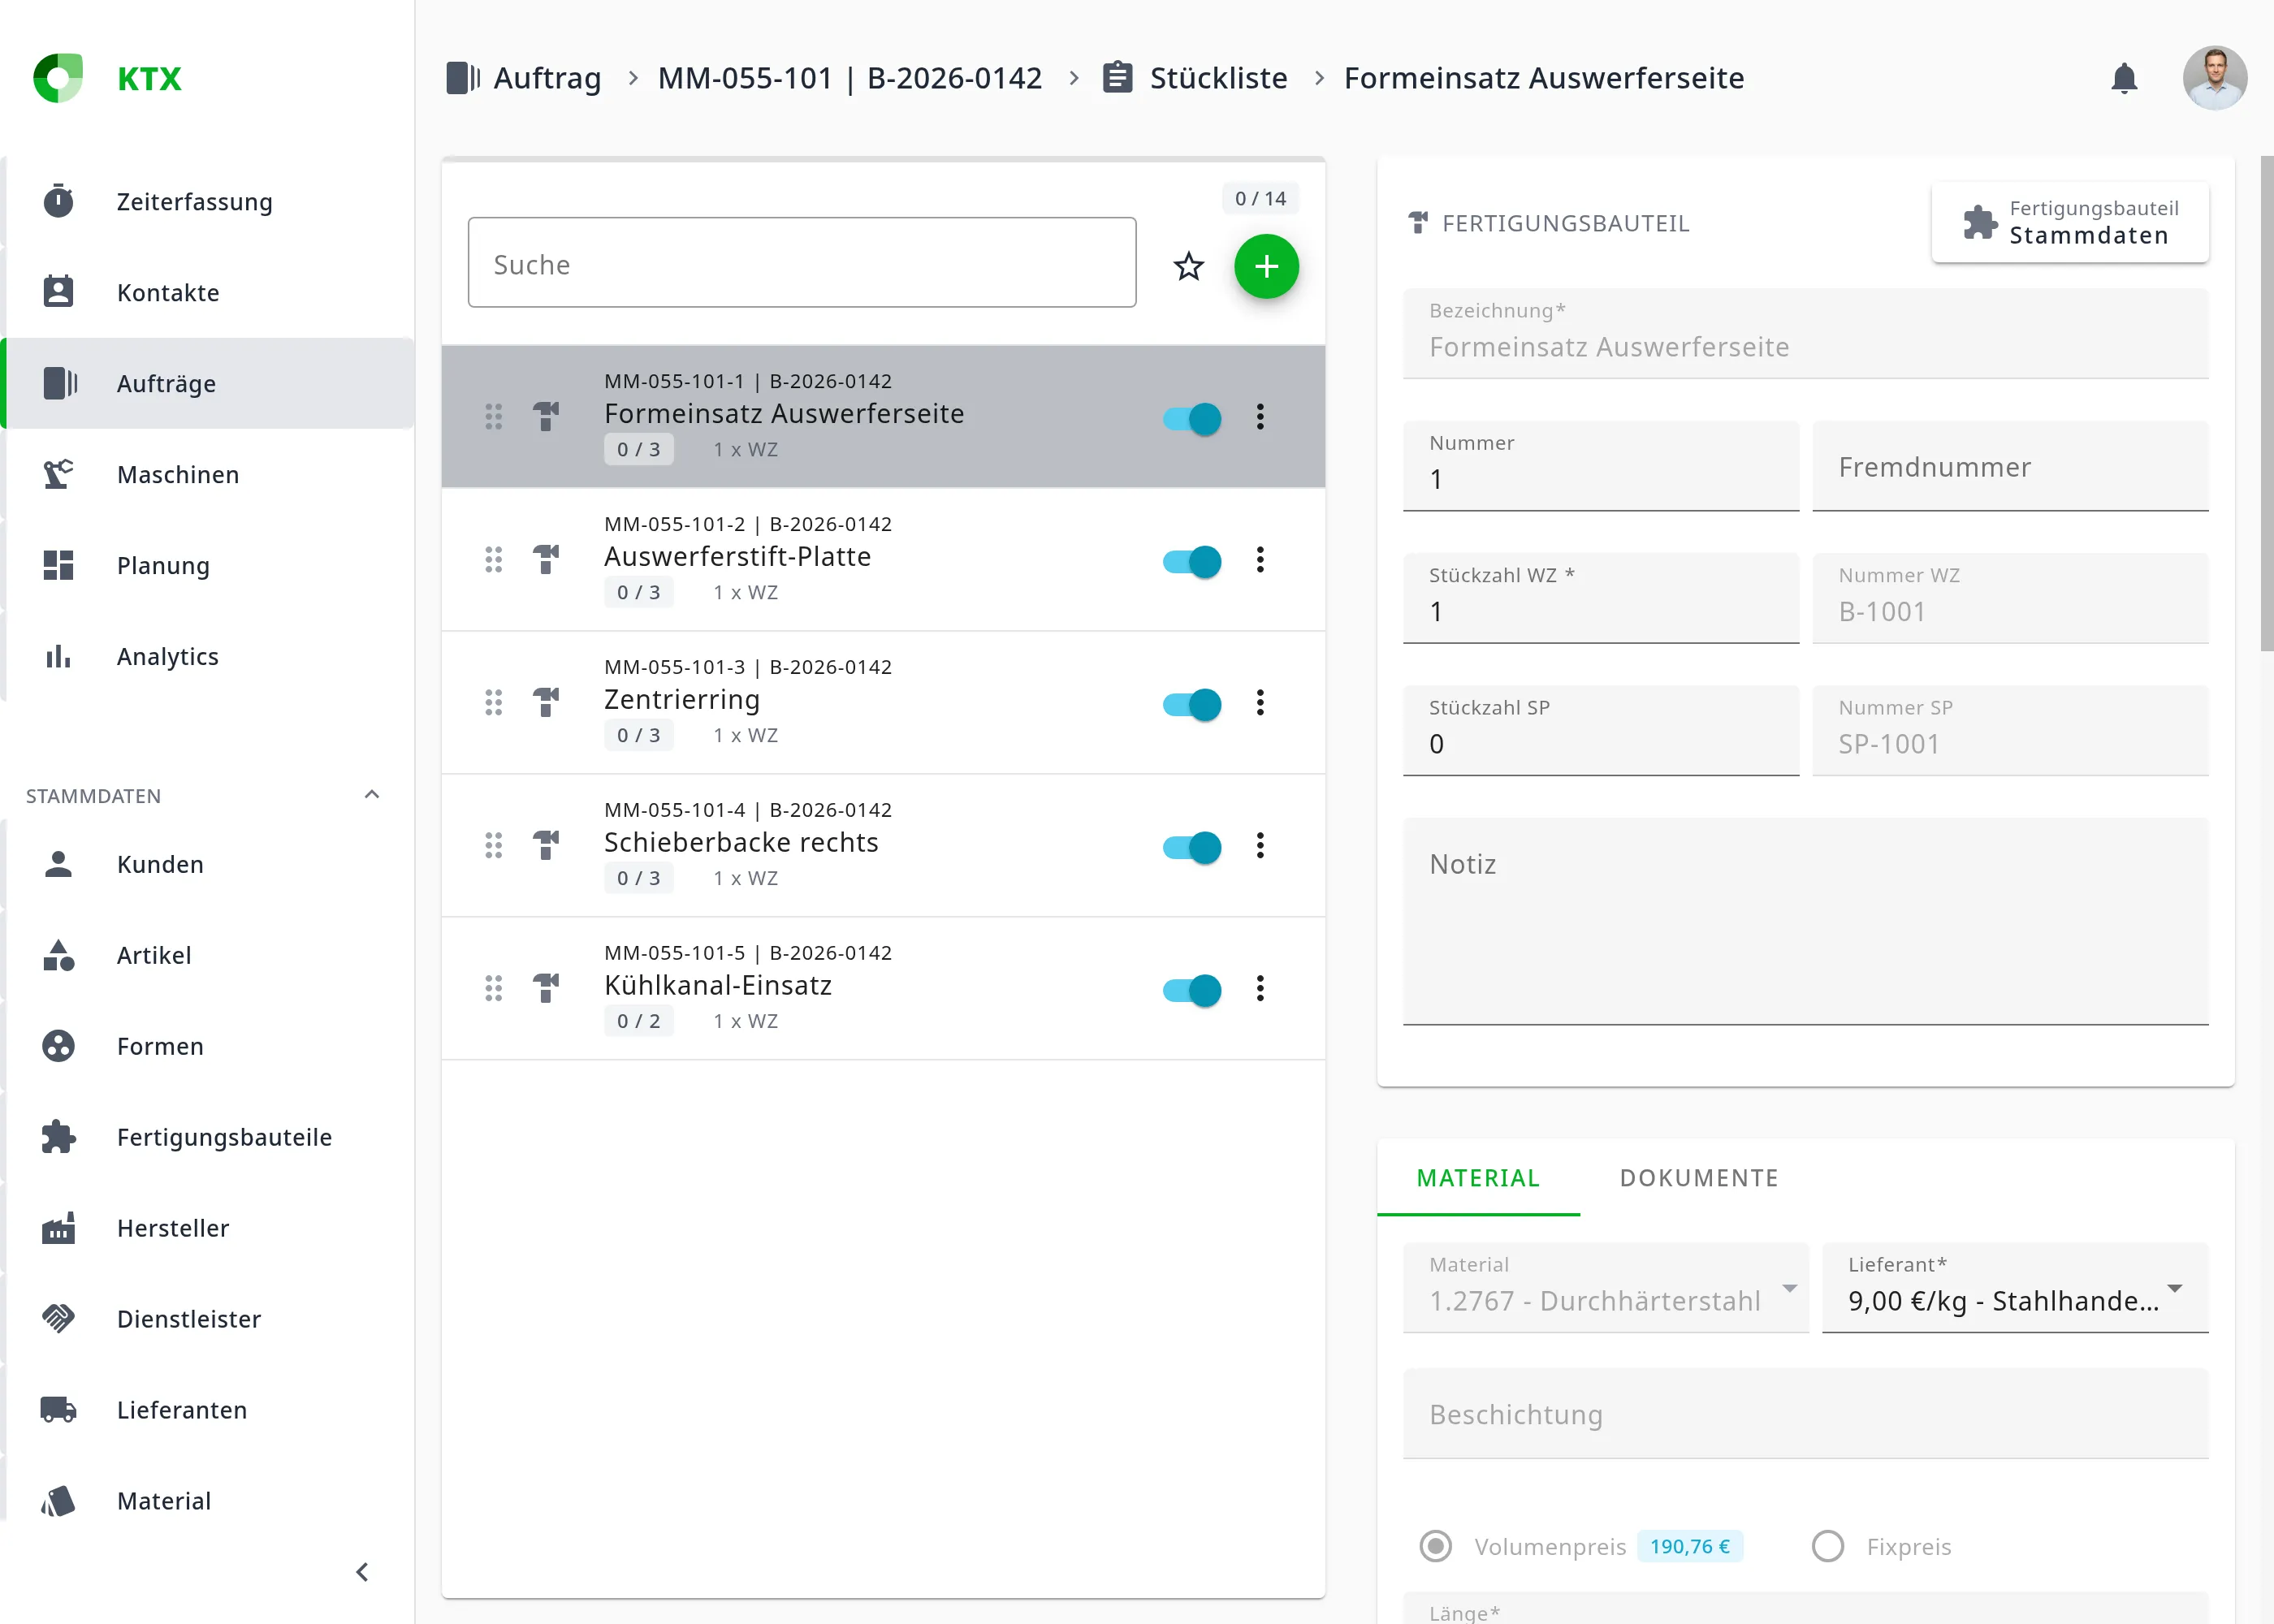The width and height of the screenshot is (2274, 1624).
Task: Switch to the Material tab
Action: tap(1478, 1178)
